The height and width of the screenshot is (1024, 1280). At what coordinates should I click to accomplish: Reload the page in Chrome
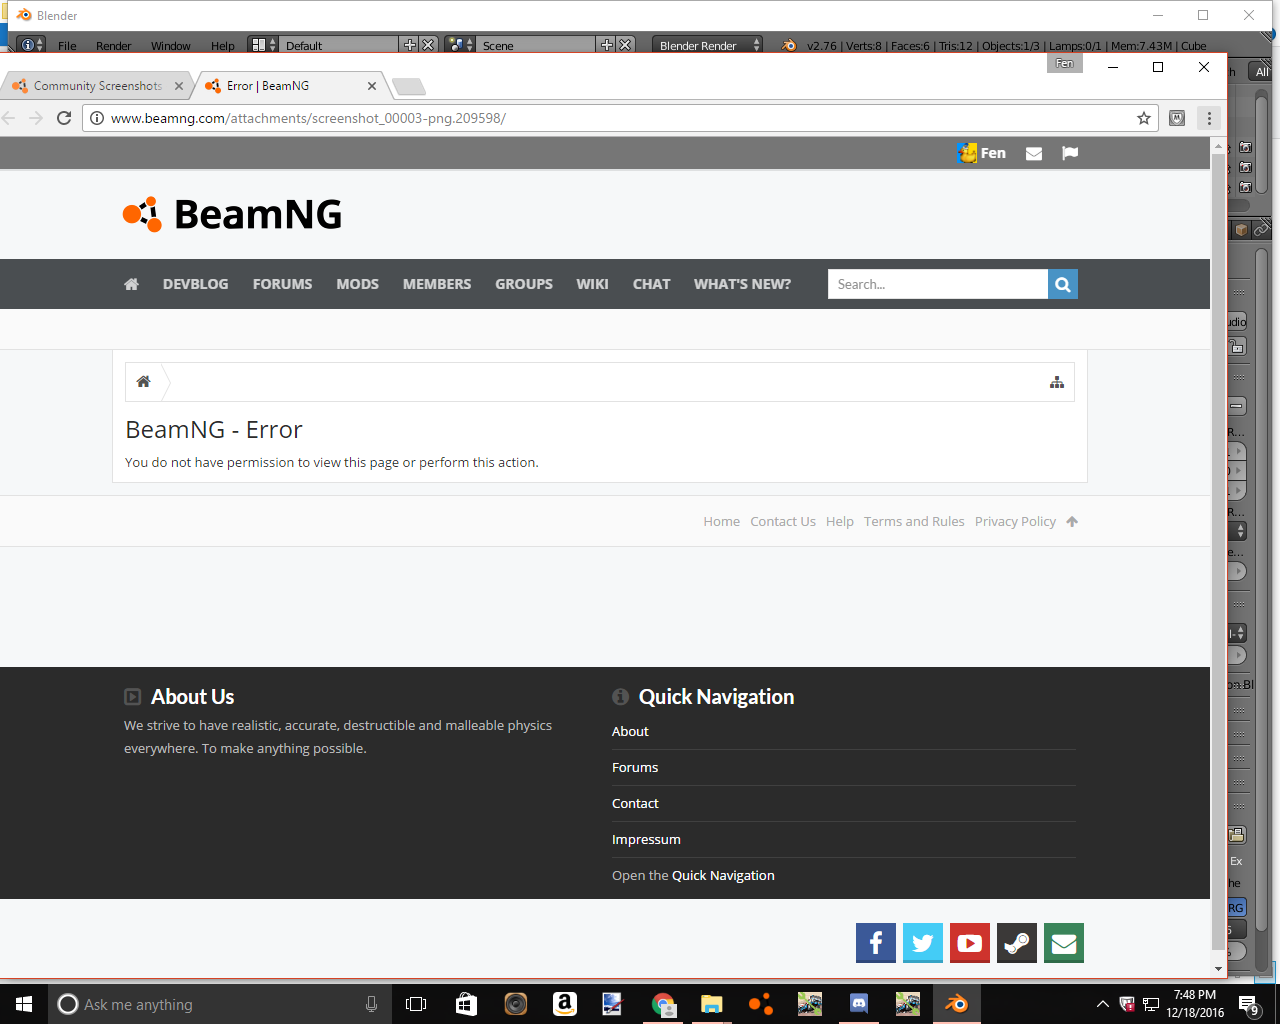pos(64,118)
